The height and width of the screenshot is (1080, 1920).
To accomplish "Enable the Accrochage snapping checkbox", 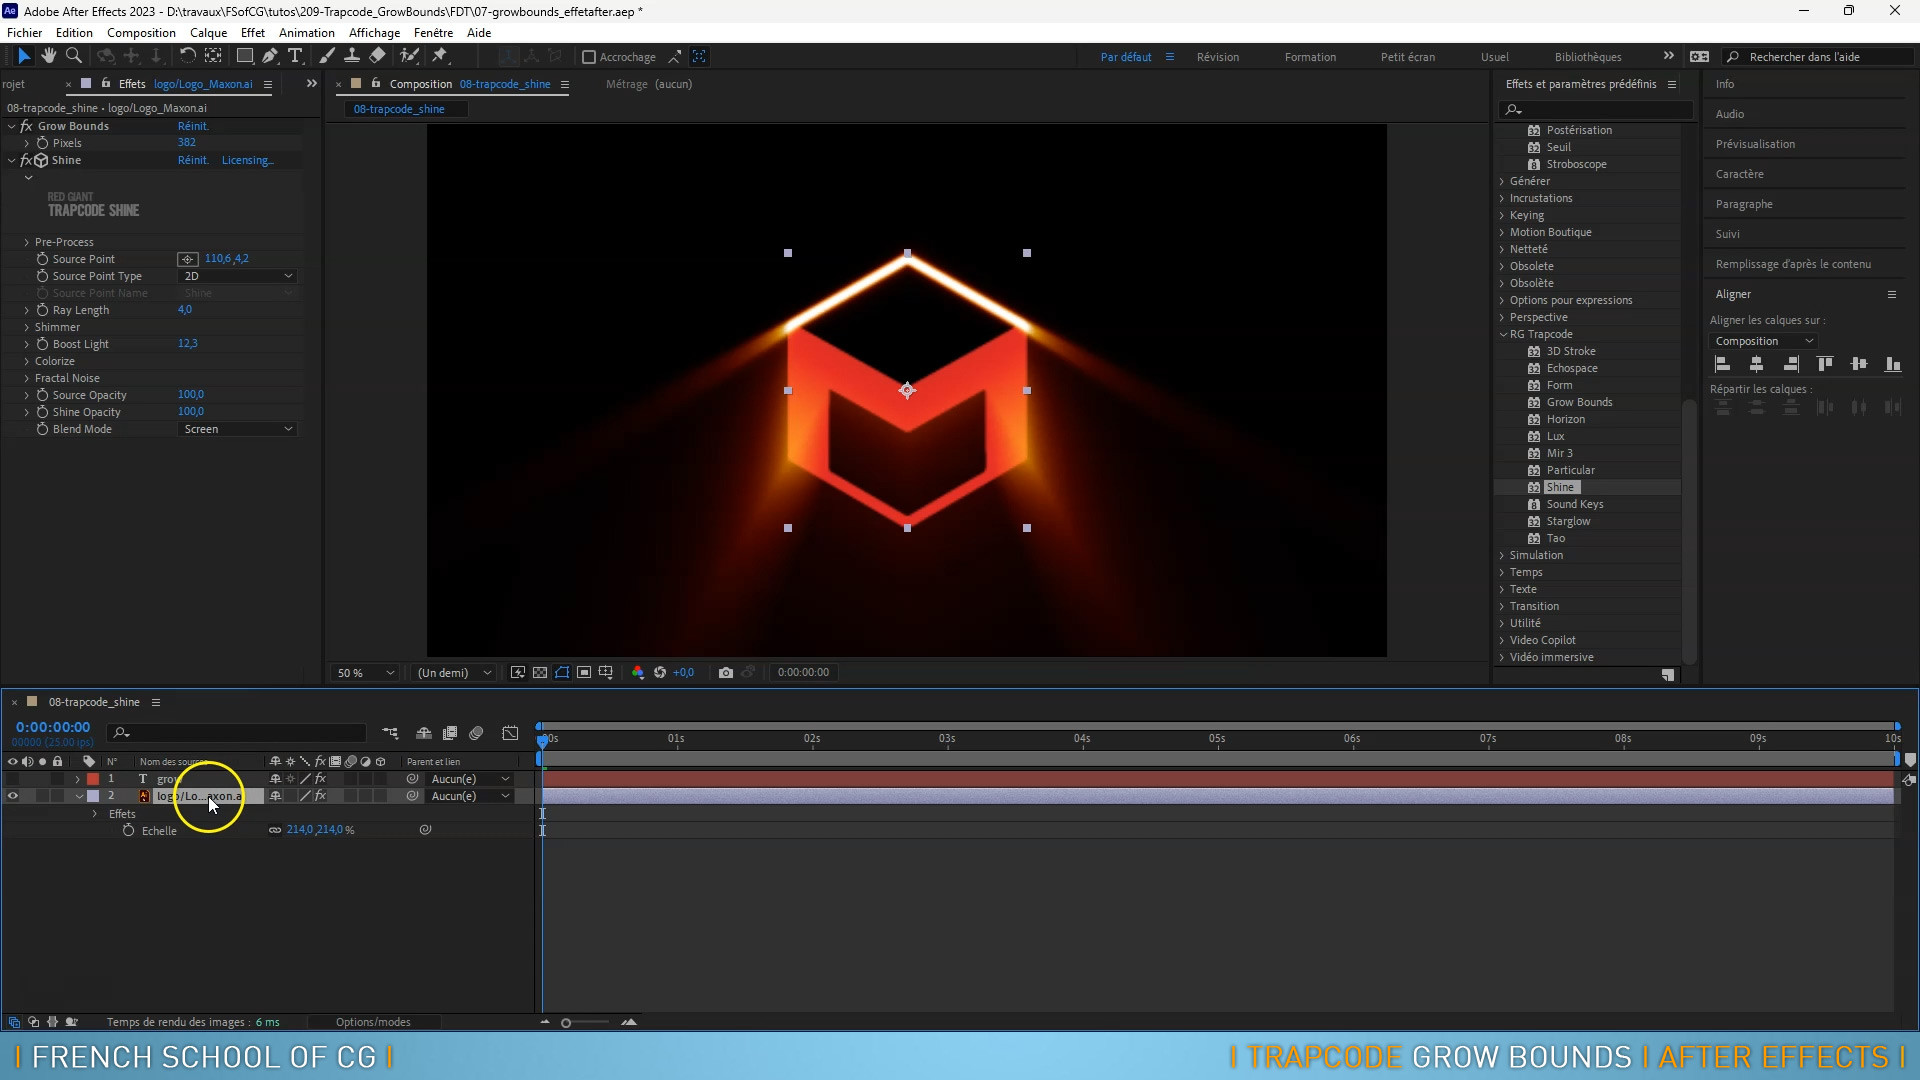I will coord(589,57).
